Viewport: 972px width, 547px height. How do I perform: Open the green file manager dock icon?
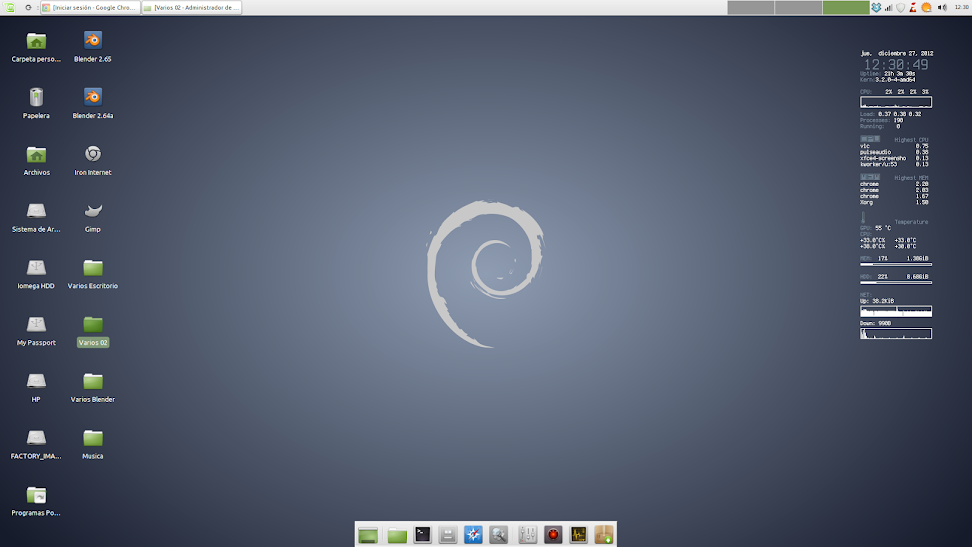397,535
